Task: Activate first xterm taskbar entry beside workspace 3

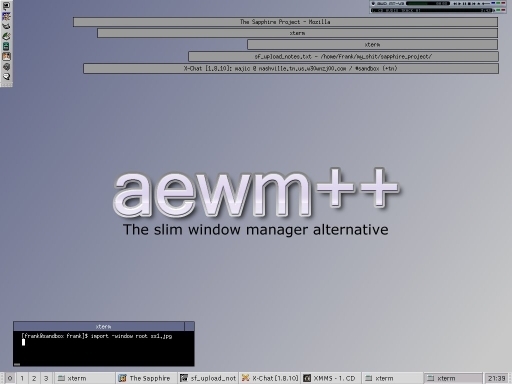Action: pyautogui.click(x=84, y=378)
